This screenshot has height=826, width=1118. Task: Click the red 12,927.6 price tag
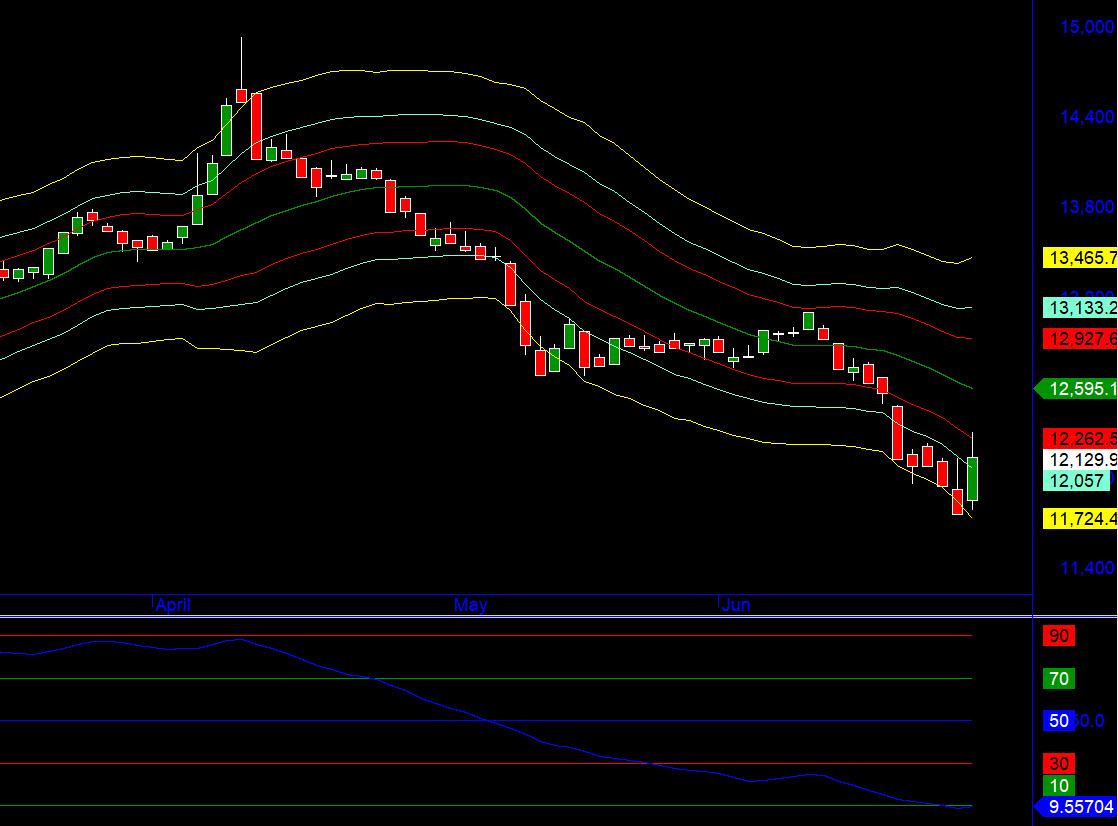point(1080,338)
